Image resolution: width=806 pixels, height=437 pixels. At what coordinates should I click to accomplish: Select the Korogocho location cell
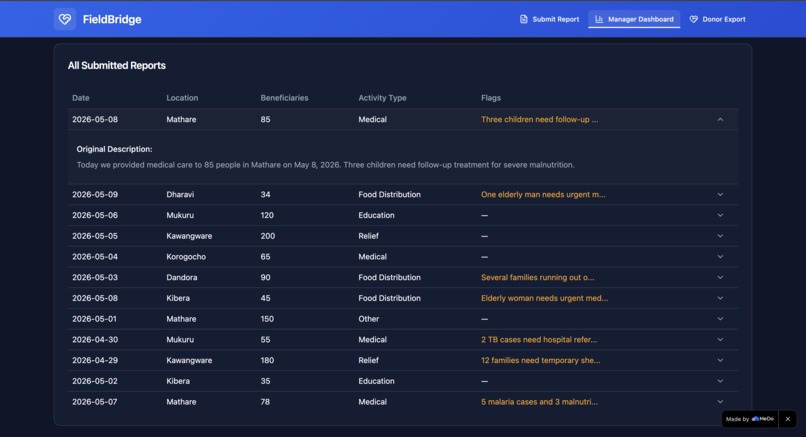coord(186,257)
